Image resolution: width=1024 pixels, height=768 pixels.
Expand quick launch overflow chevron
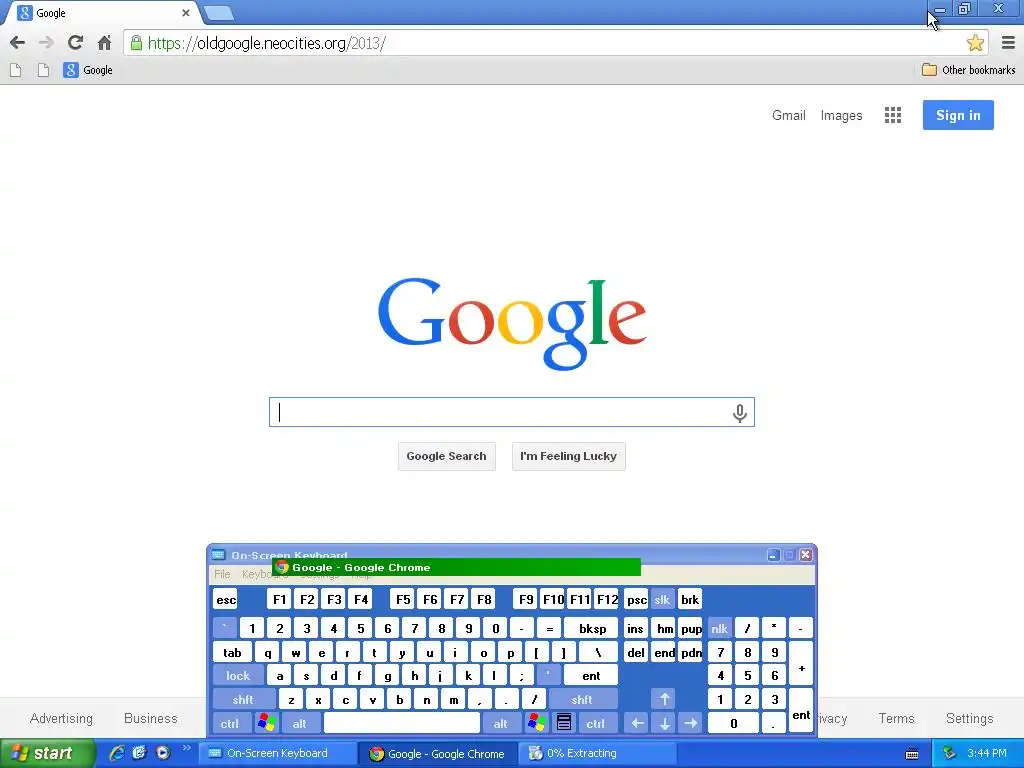(187, 748)
